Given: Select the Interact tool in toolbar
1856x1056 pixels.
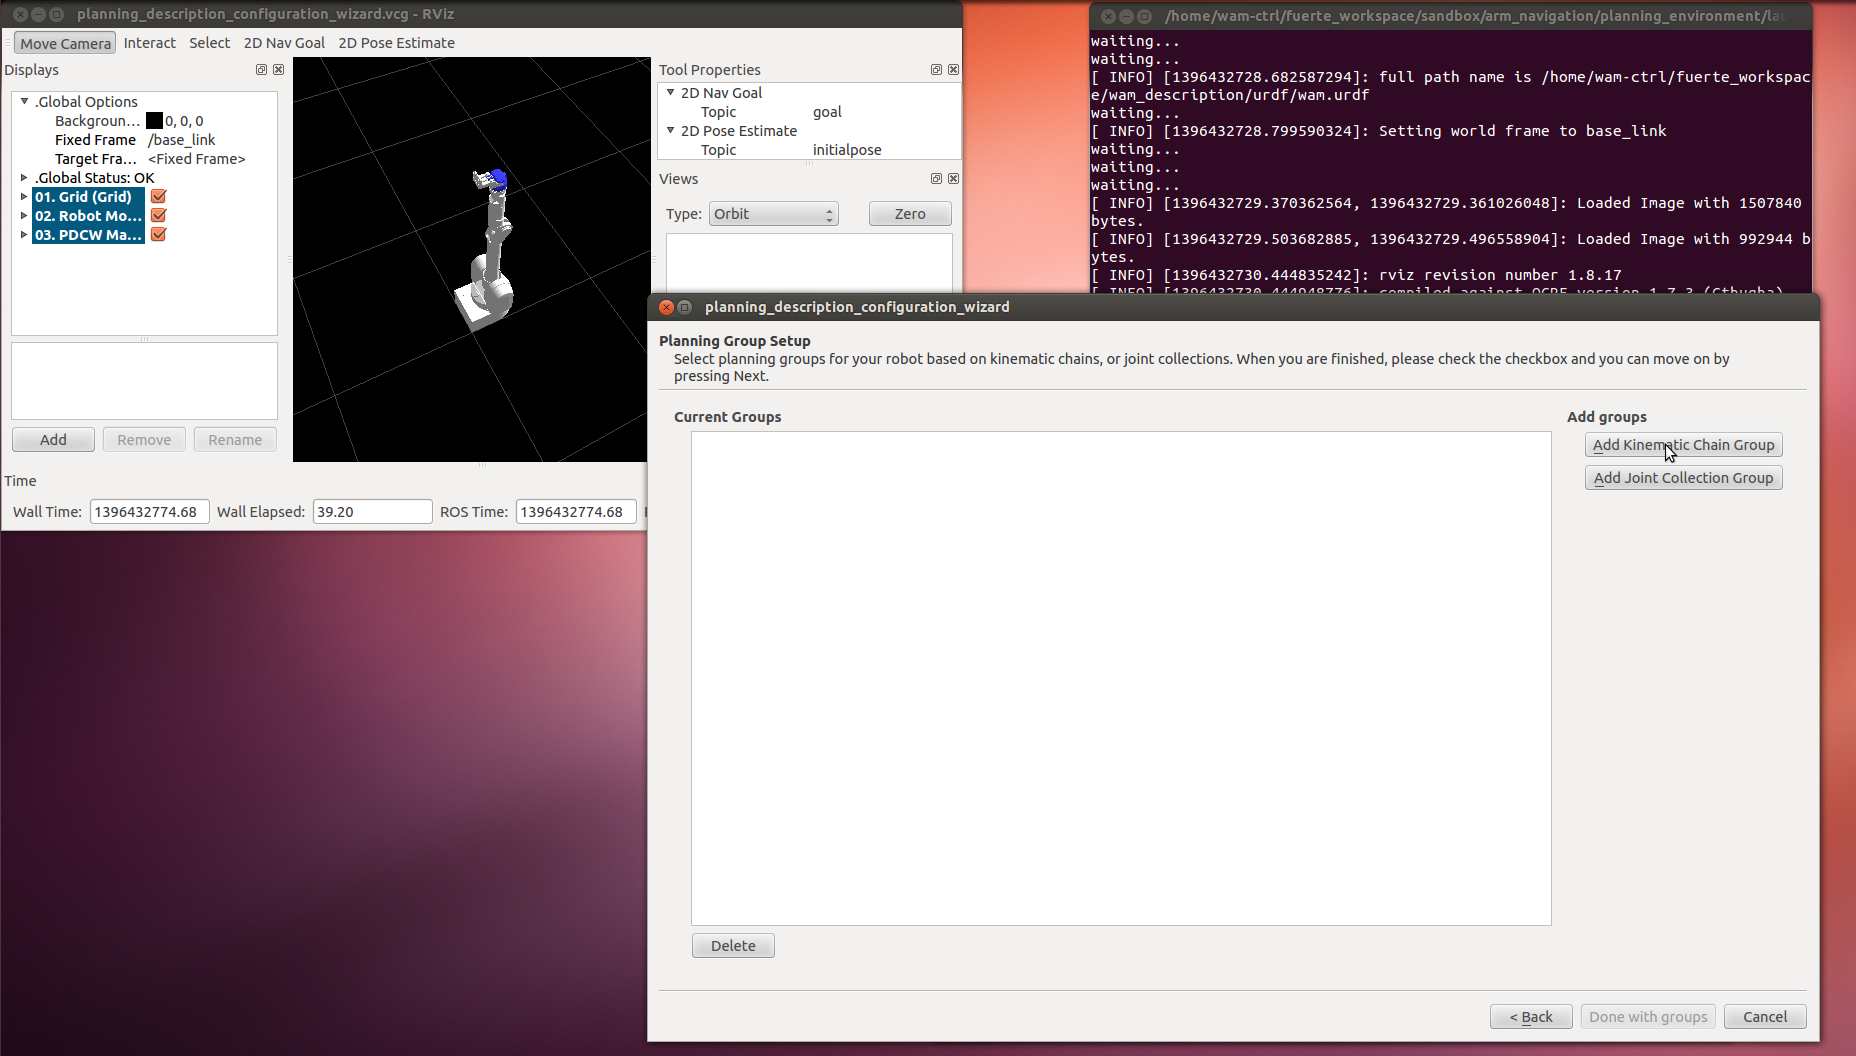Looking at the screenshot, I should [149, 43].
